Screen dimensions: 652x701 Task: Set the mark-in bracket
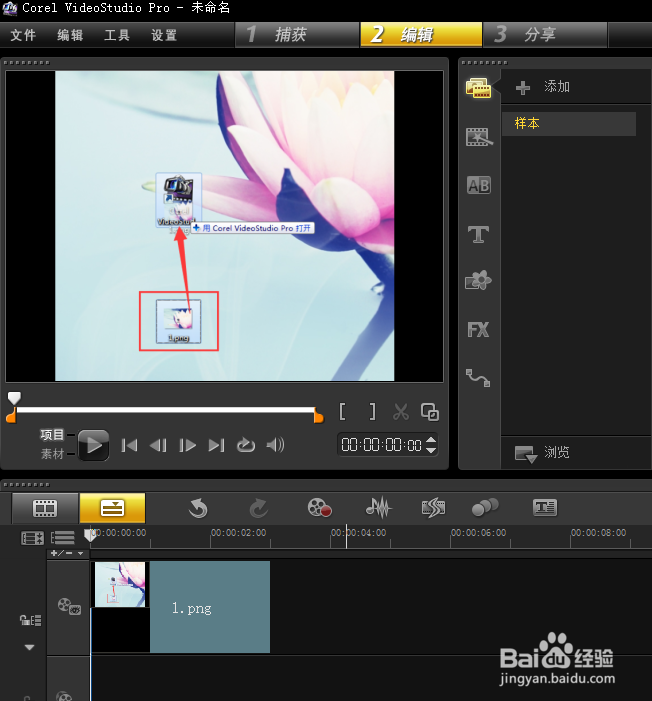point(343,411)
